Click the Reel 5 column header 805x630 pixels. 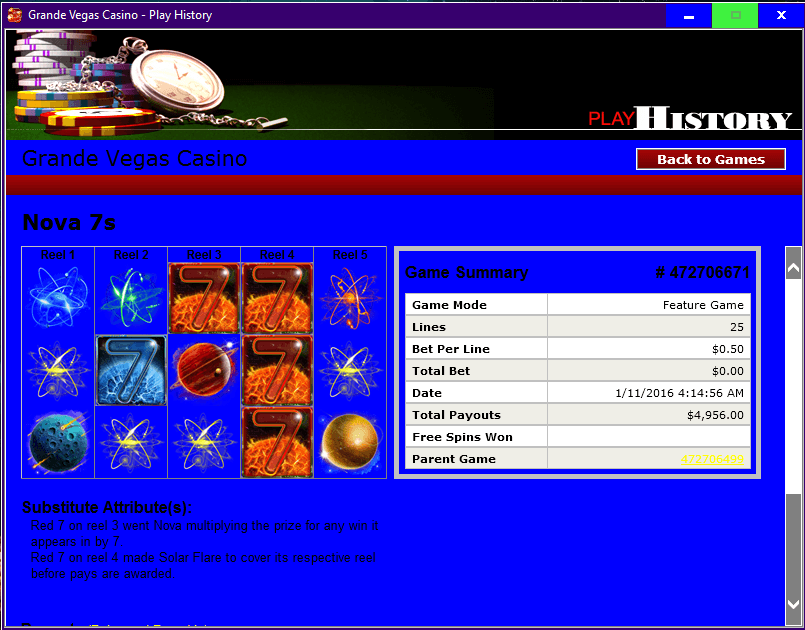pos(350,255)
